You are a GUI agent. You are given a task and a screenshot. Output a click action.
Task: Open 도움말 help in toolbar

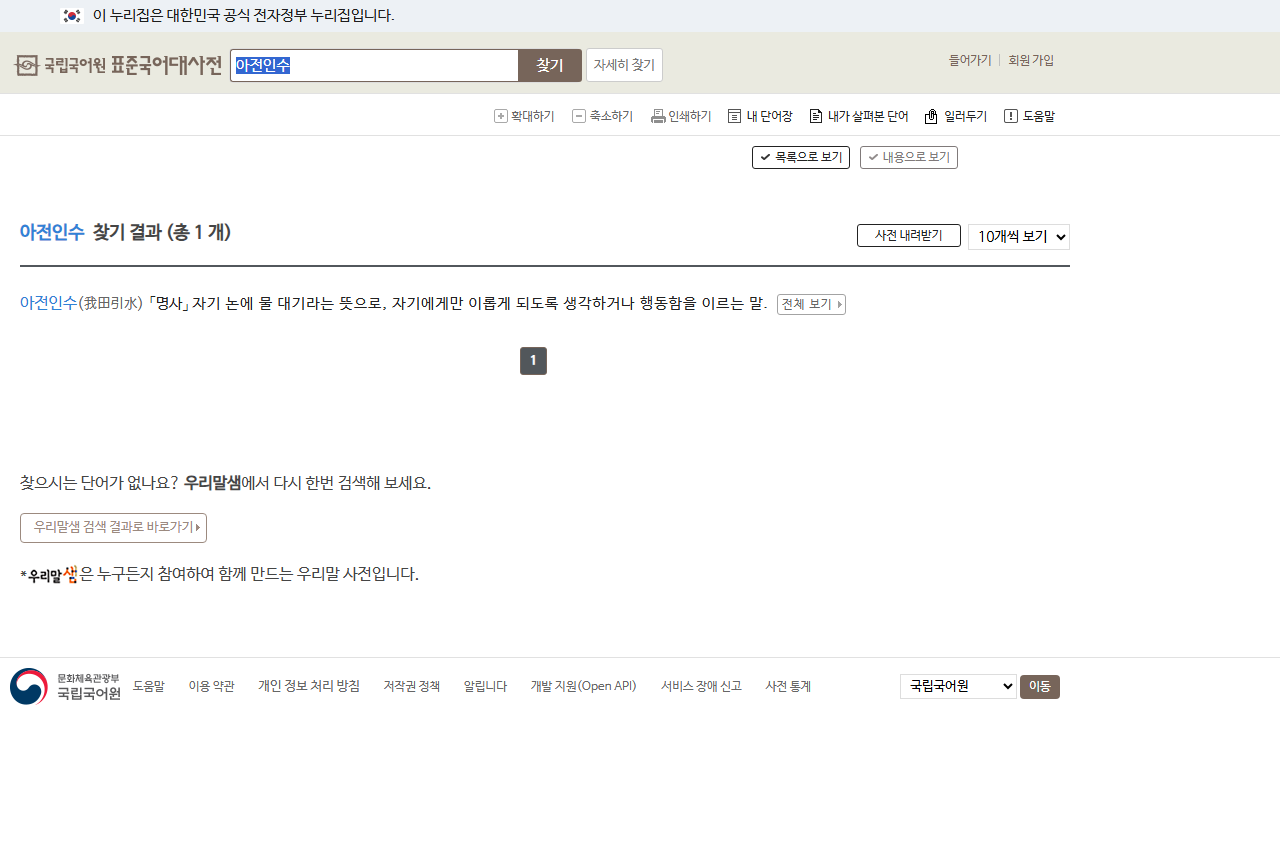1030,116
